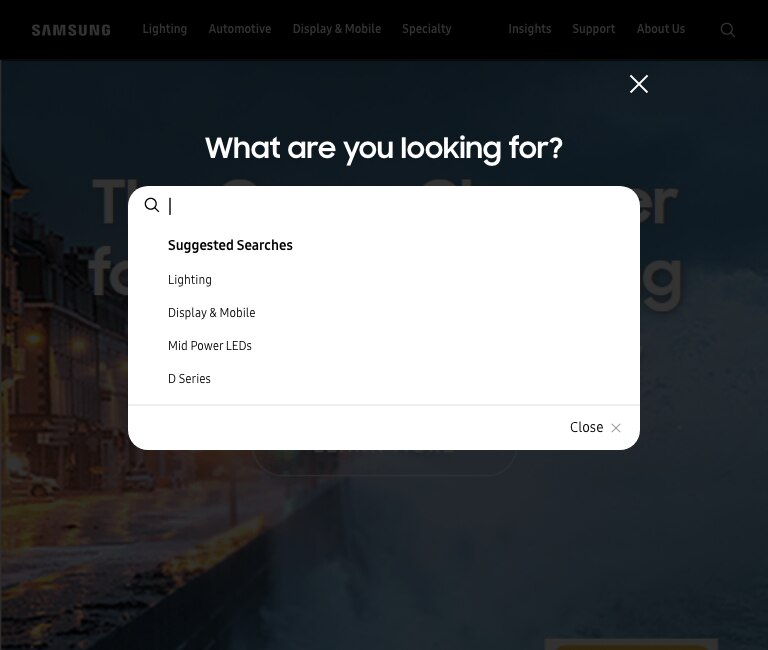
Task: Click the small X beside Close
Action: pyautogui.click(x=616, y=428)
